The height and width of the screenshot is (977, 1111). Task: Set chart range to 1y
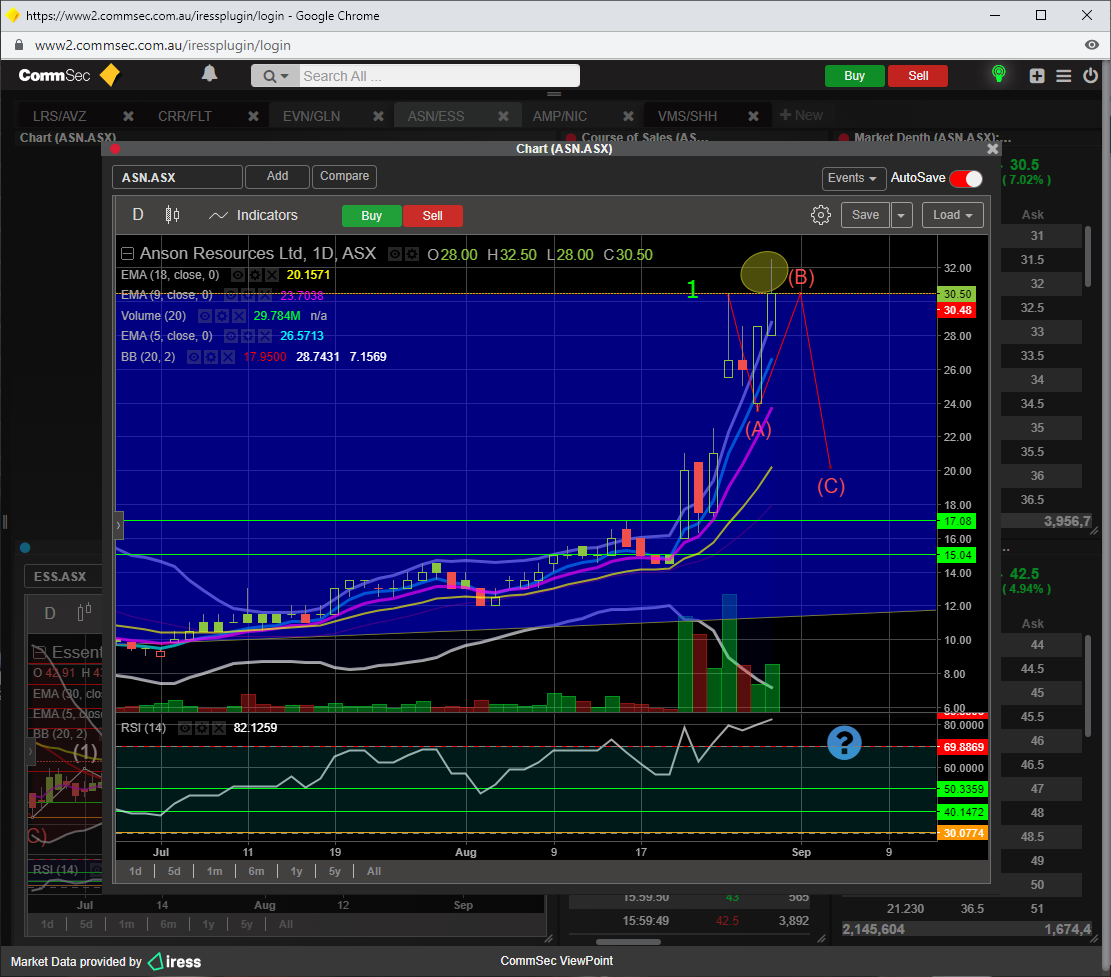[x=296, y=871]
